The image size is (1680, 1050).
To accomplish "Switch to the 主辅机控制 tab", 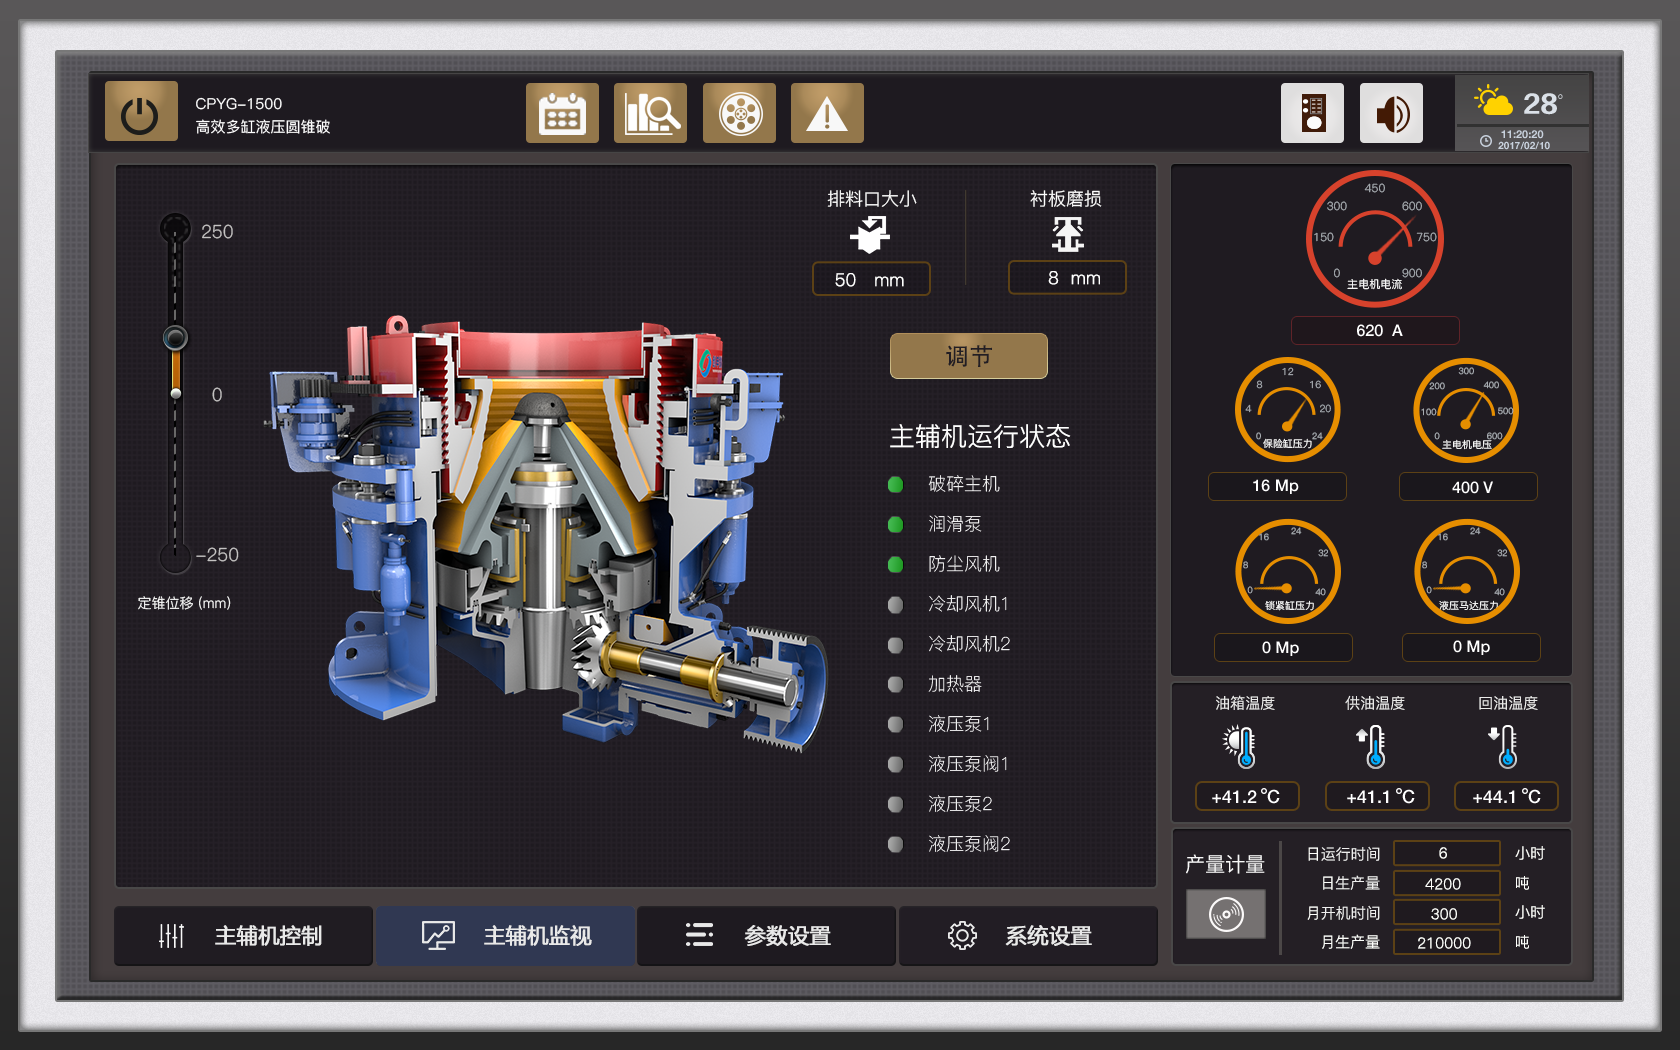I will 244,936.
